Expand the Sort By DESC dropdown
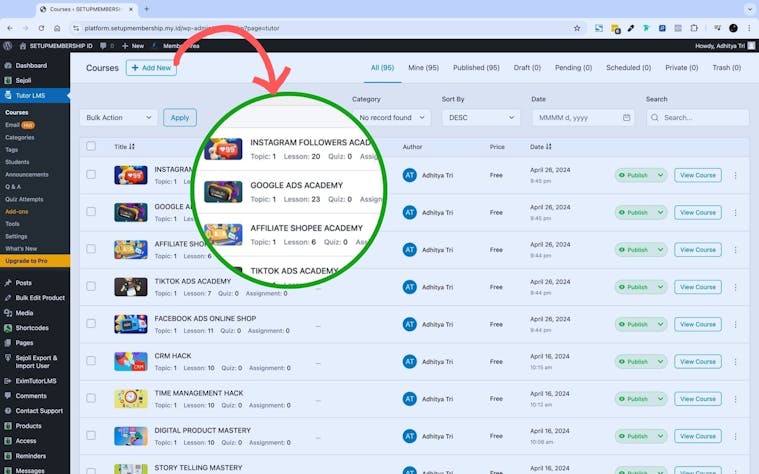 point(481,117)
